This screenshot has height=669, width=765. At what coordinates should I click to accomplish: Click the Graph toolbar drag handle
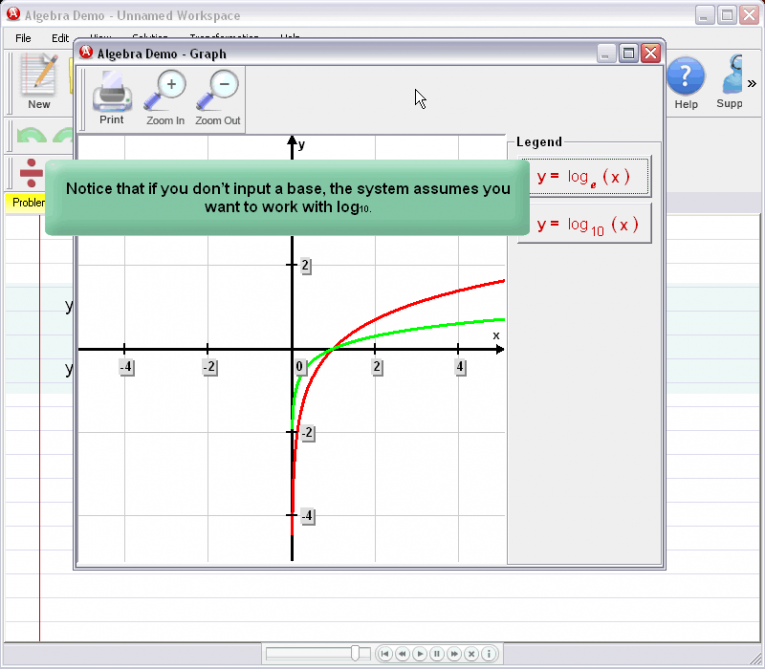[x=82, y=100]
